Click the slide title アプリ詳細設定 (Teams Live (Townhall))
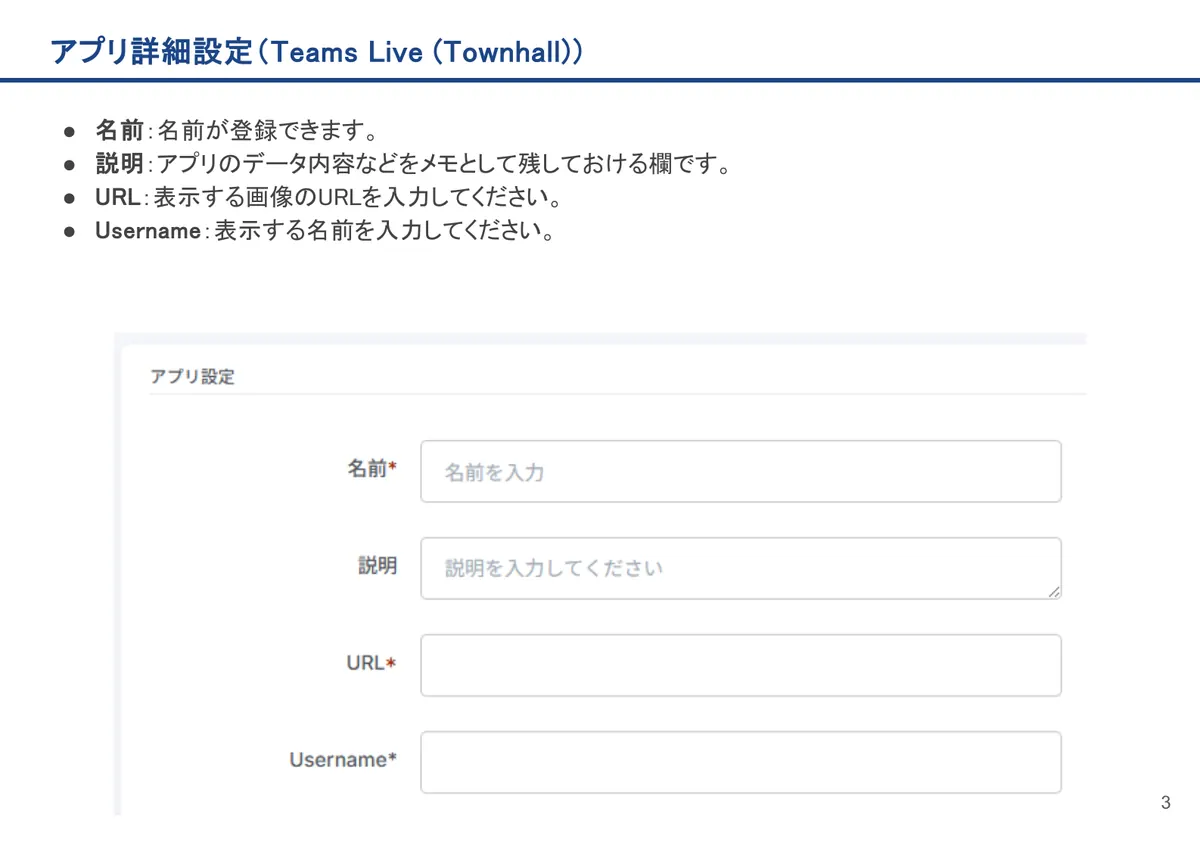This screenshot has height=849, width=1200. [x=317, y=52]
